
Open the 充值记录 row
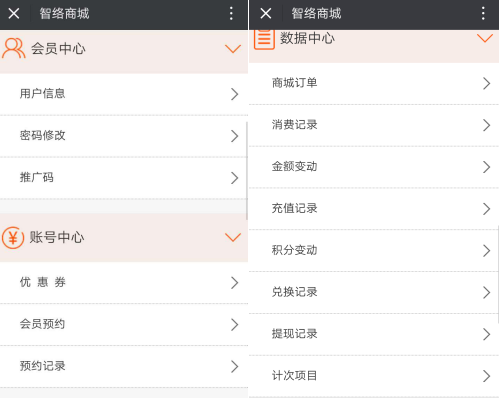pyautogui.click(x=374, y=209)
